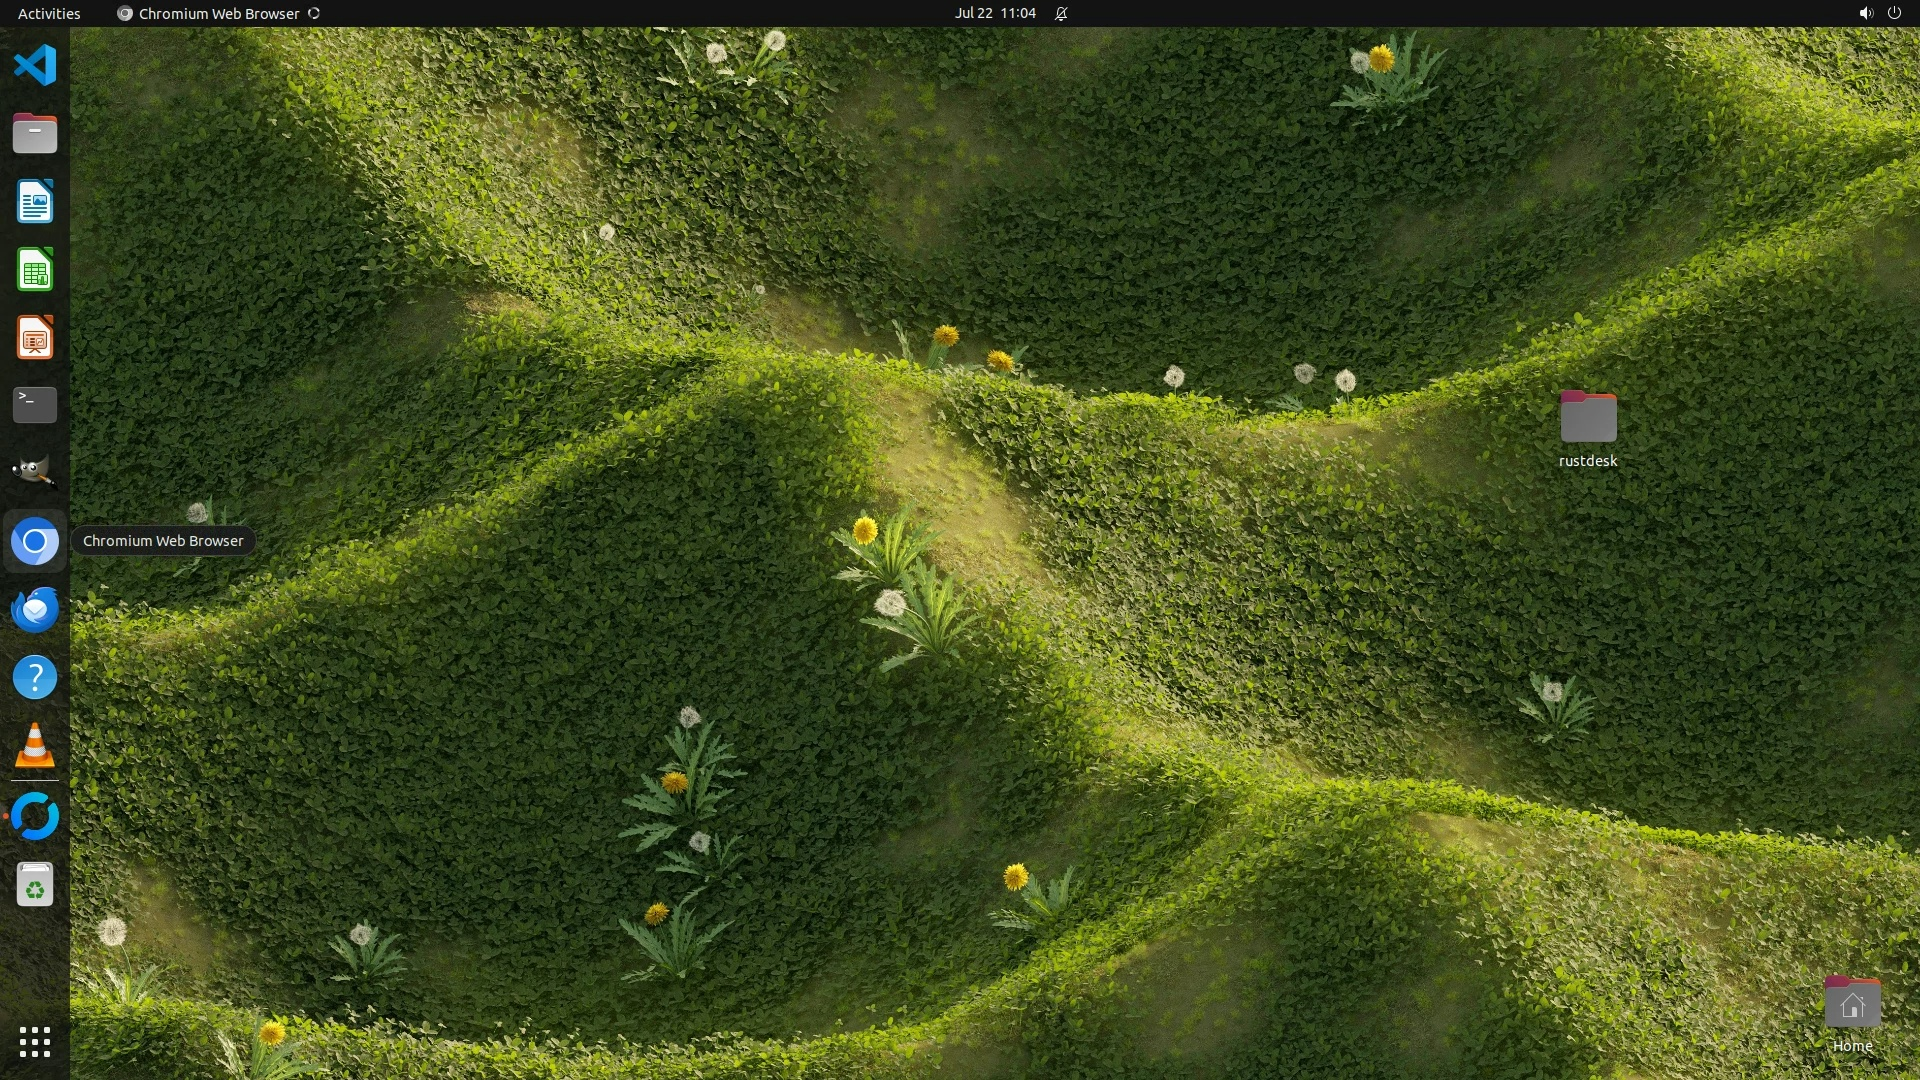This screenshot has height=1080, width=1920.
Task: Open Chromium Web Browser app menu
Action: tap(218, 13)
